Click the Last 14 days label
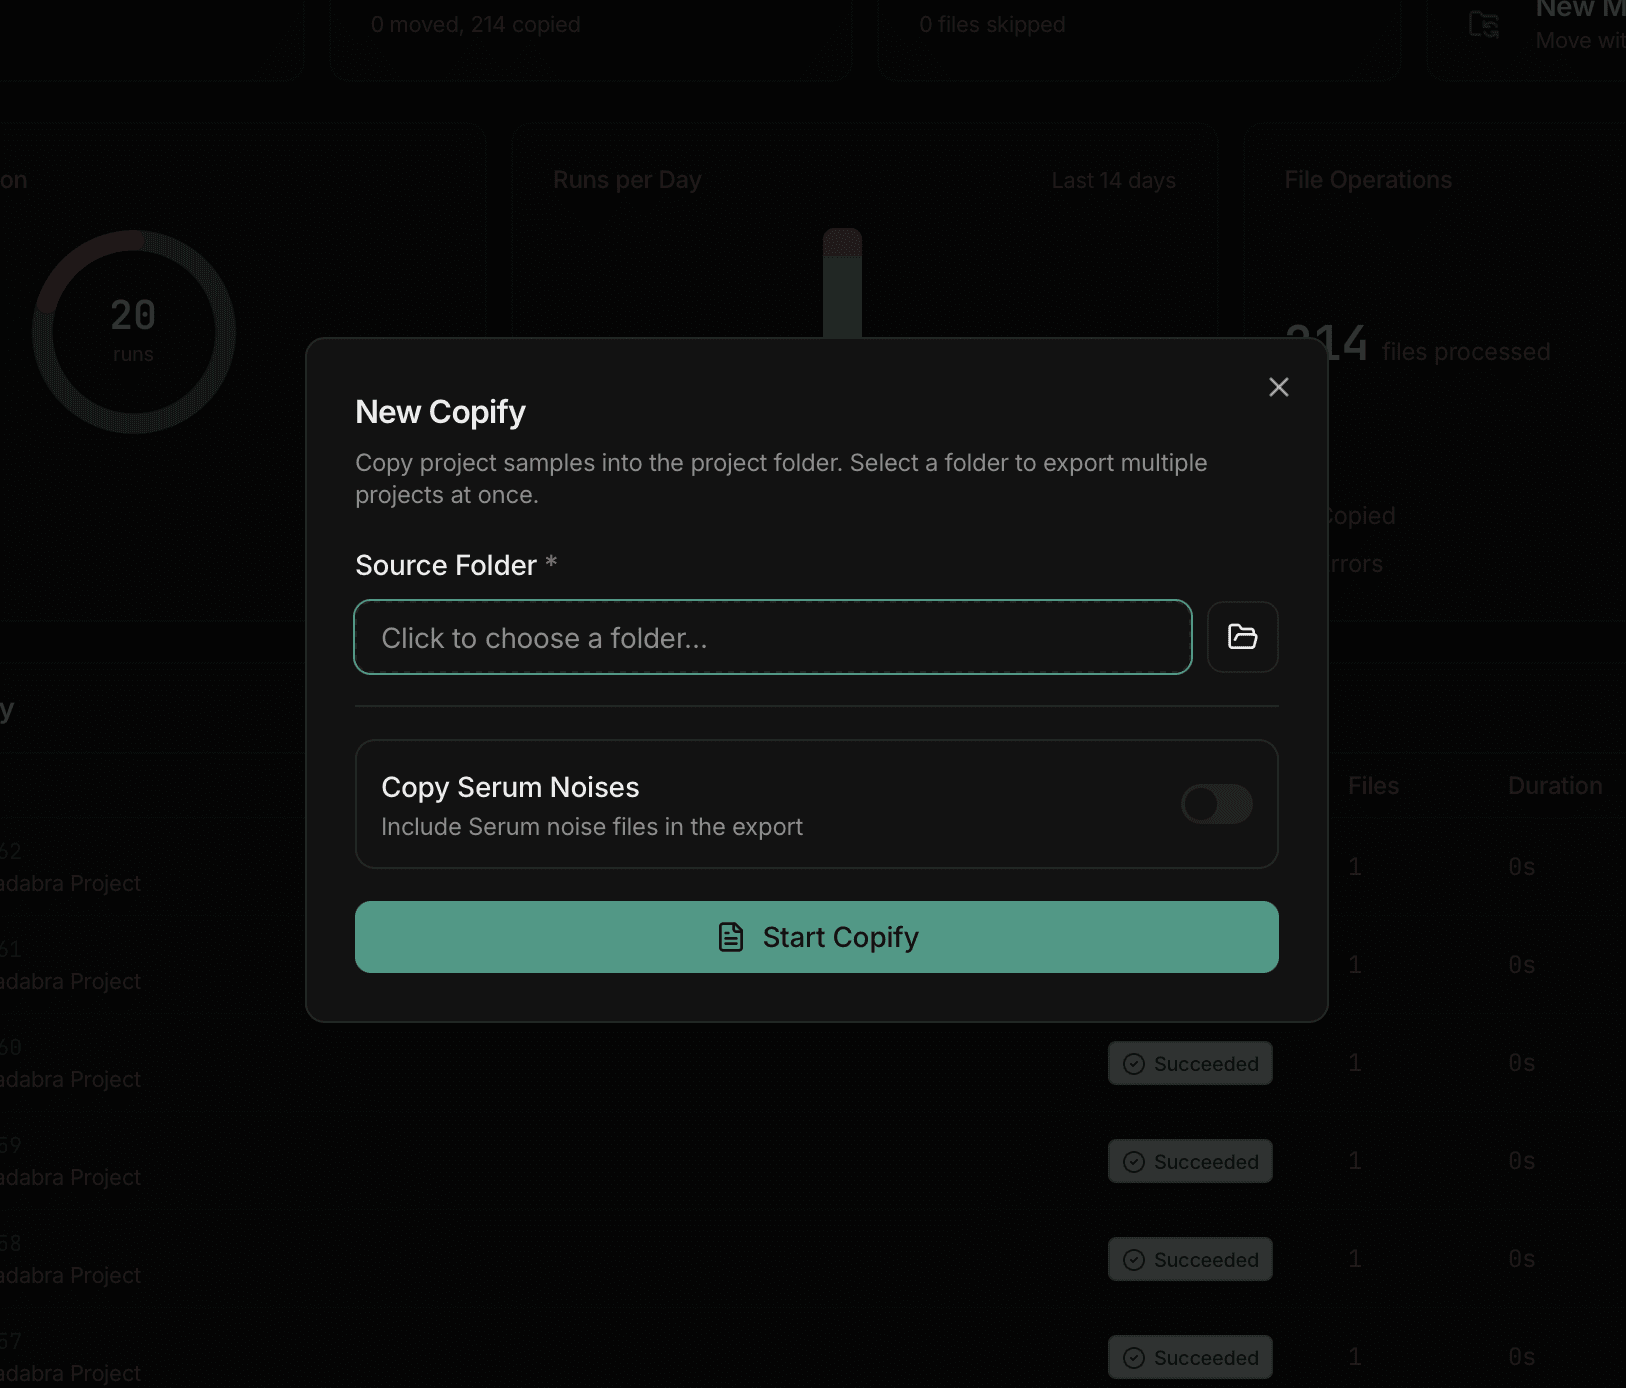 [1114, 180]
